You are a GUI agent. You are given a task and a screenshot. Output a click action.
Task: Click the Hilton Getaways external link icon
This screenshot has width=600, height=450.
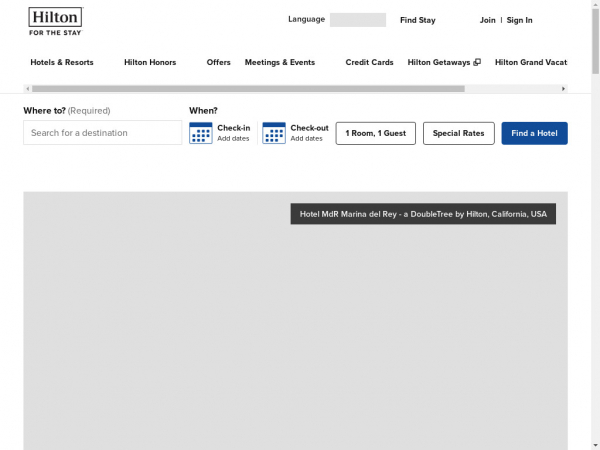(x=477, y=62)
